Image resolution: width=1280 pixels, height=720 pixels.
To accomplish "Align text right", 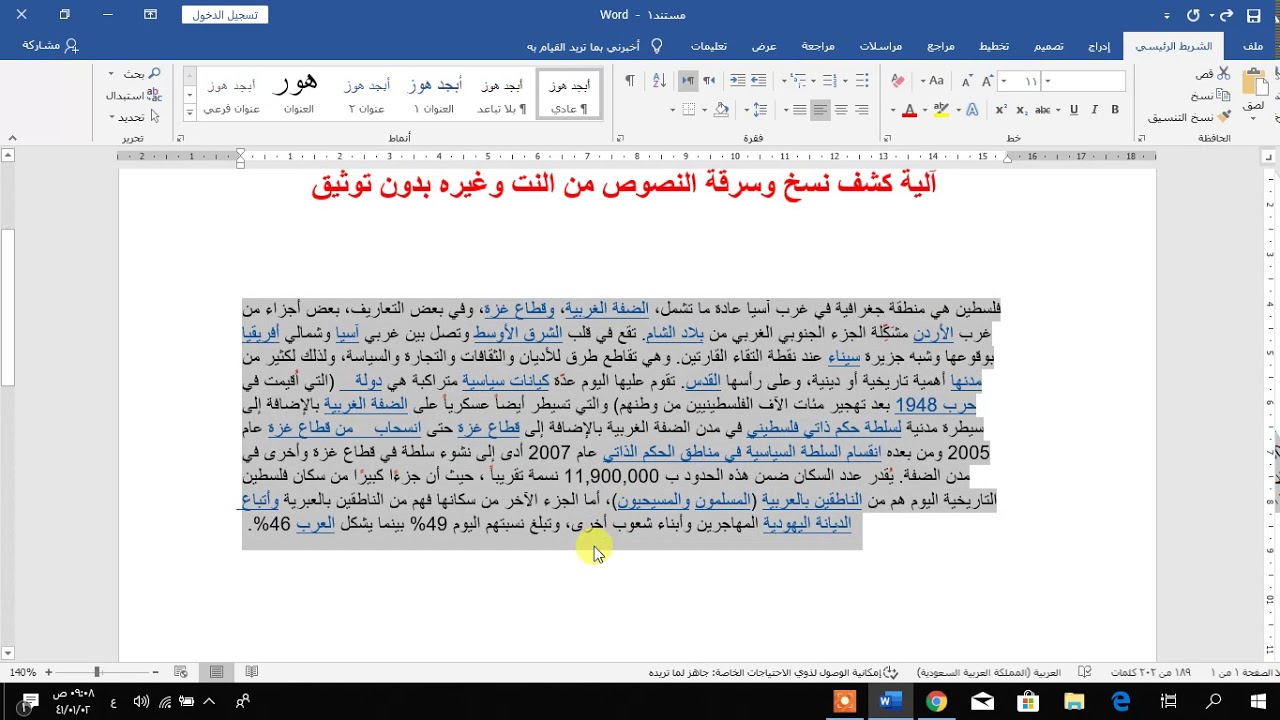I will [x=862, y=110].
